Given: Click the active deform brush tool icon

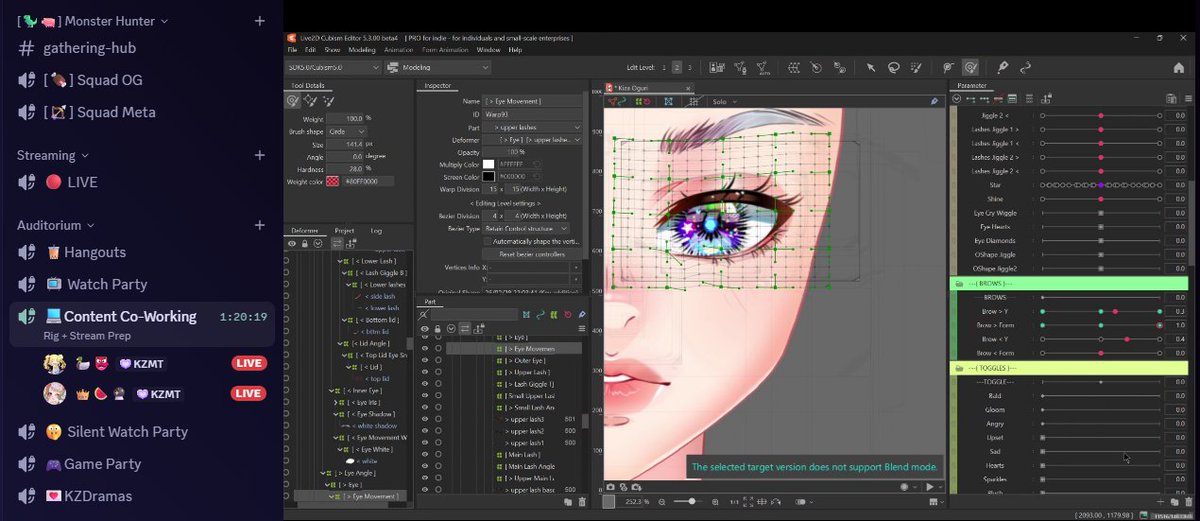Looking at the screenshot, I should tap(970, 67).
